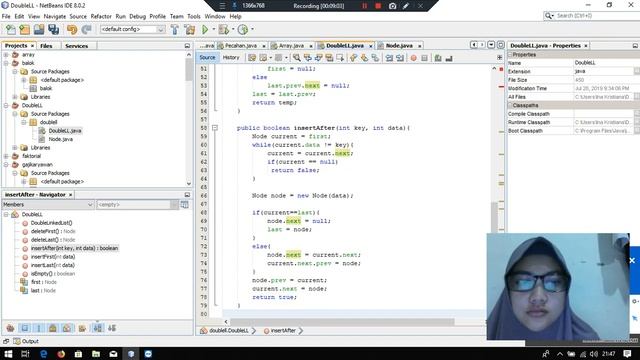Open the Source menu
Image resolution: width=640 pixels, height=360 pixels.
78,16
